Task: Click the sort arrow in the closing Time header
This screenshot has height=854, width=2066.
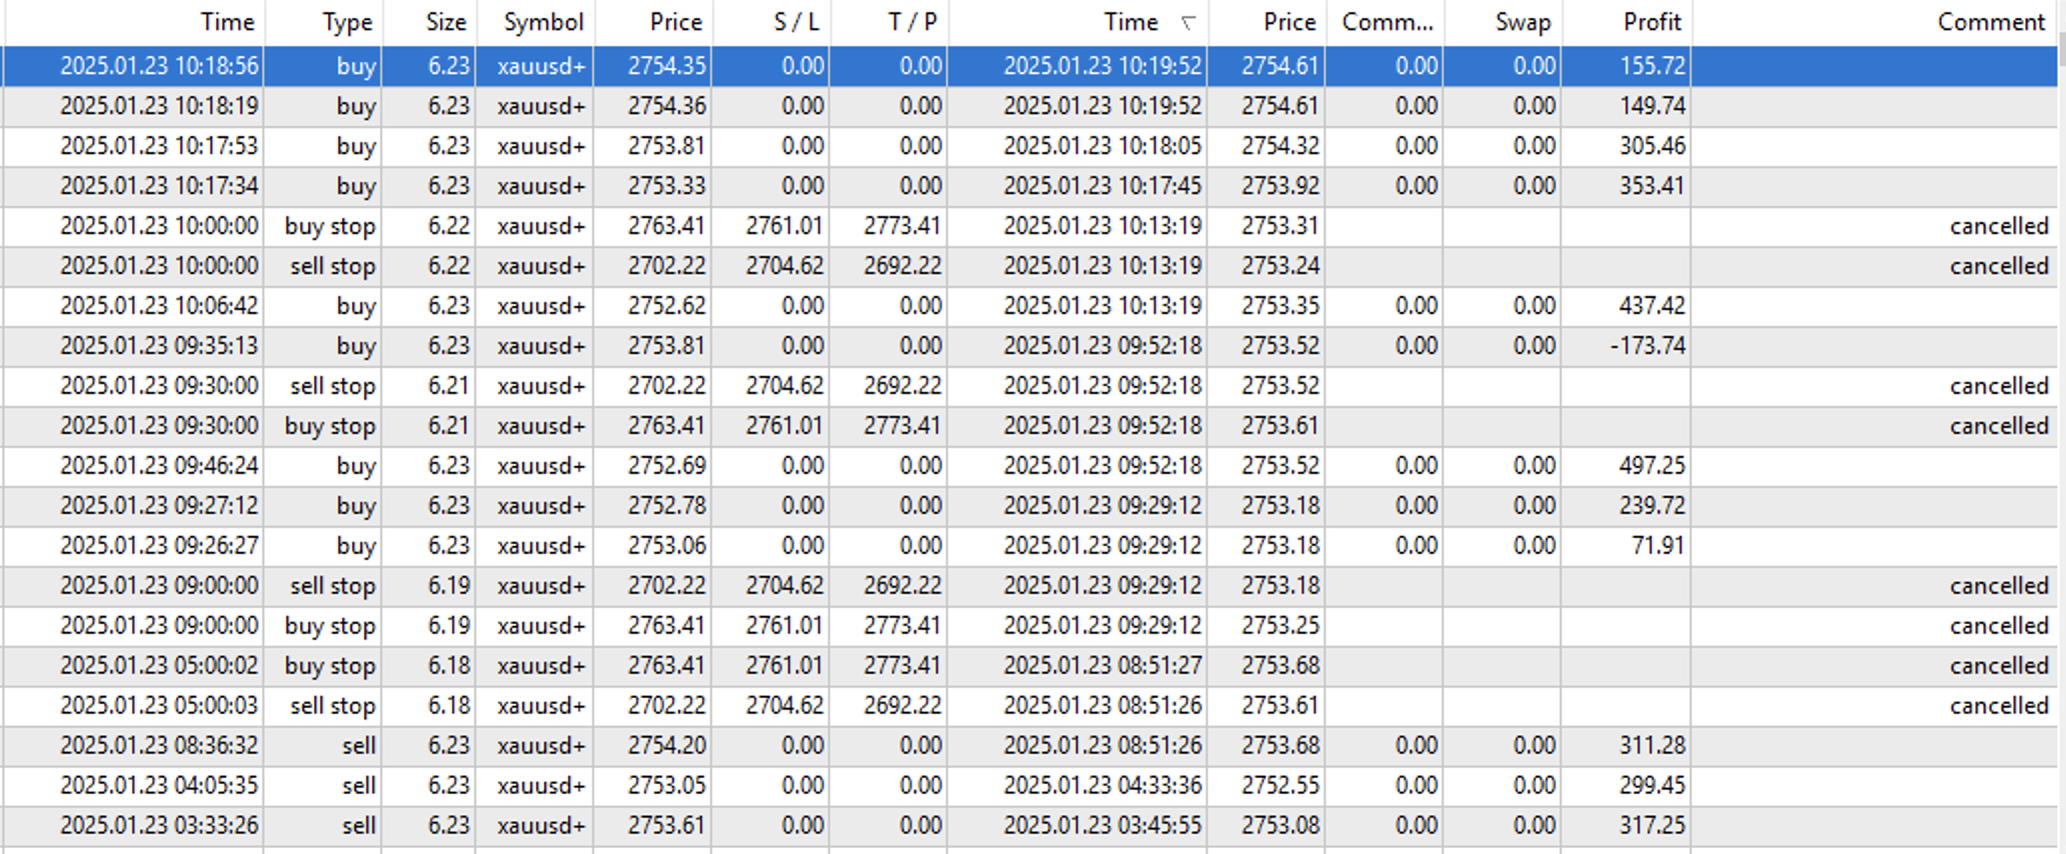Action: (x=1188, y=23)
